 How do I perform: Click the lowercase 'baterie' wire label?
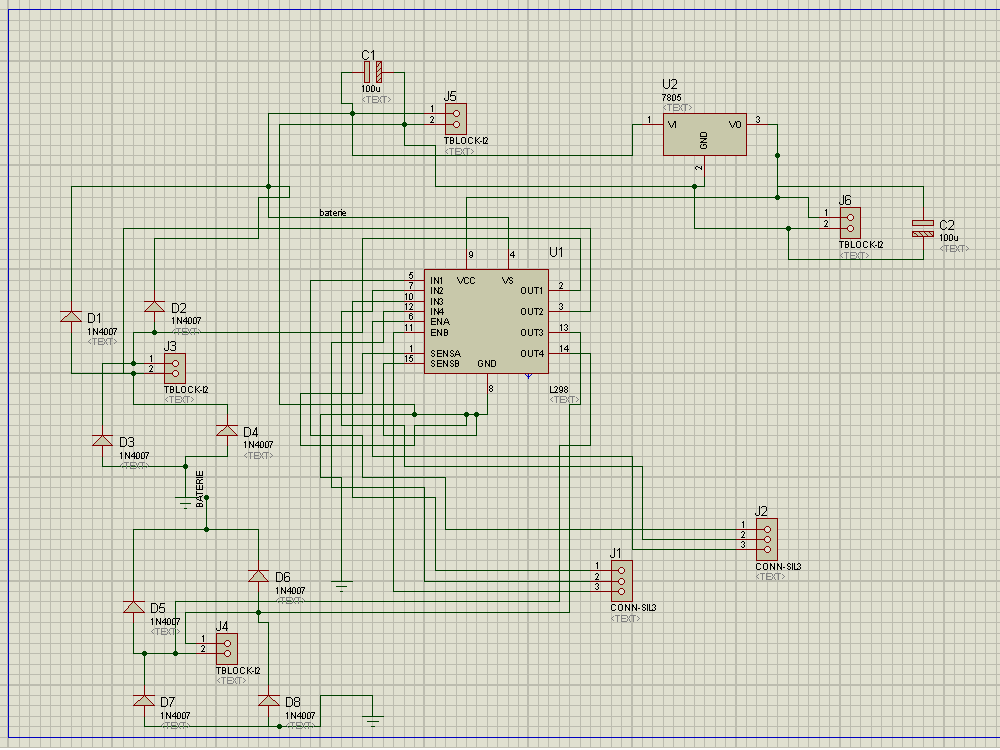point(333,213)
